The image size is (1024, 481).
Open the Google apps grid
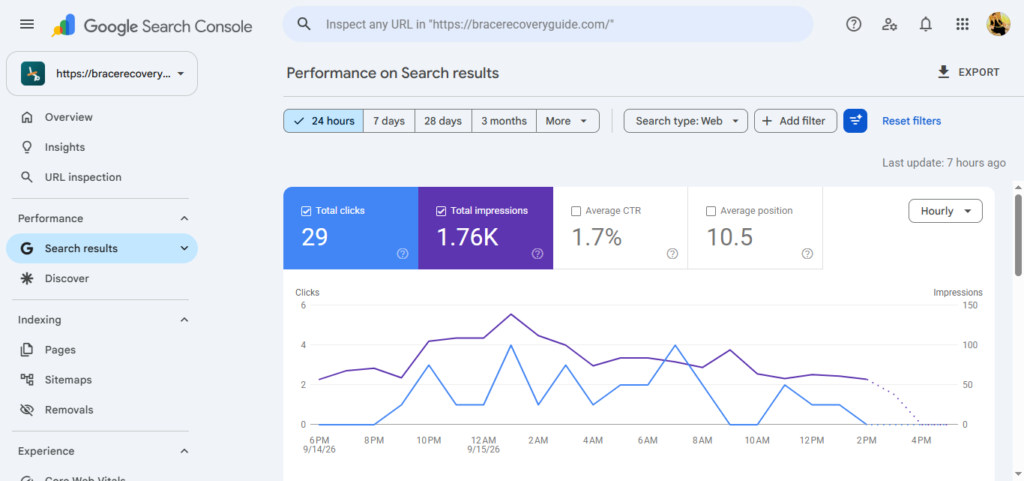(x=962, y=24)
